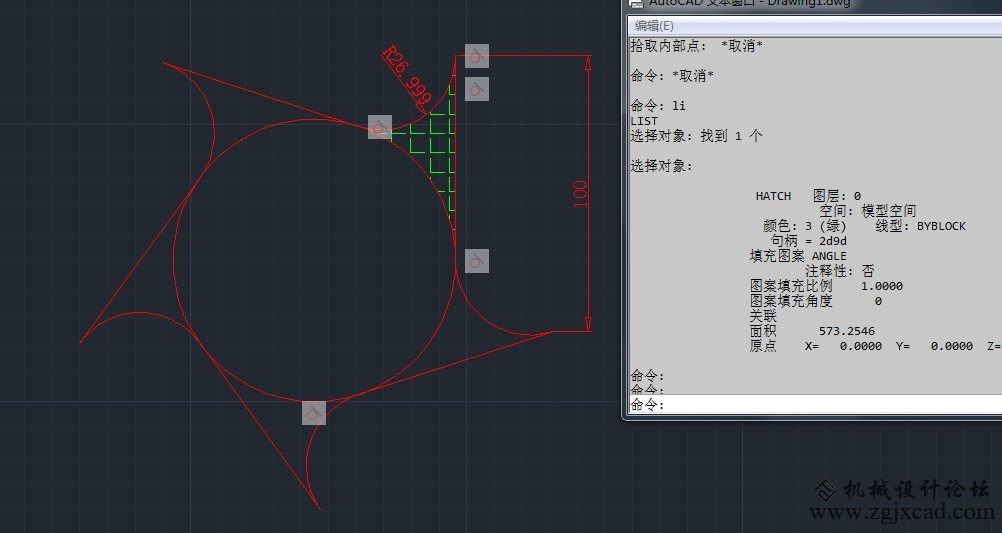Click the LIST command text
This screenshot has height=533, width=1002.
coord(644,121)
